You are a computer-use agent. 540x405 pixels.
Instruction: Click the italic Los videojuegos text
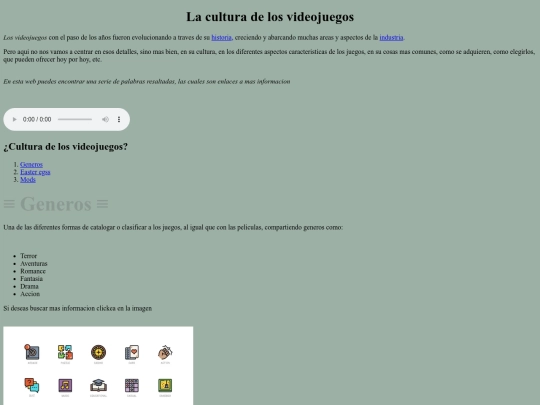[x=25, y=37]
